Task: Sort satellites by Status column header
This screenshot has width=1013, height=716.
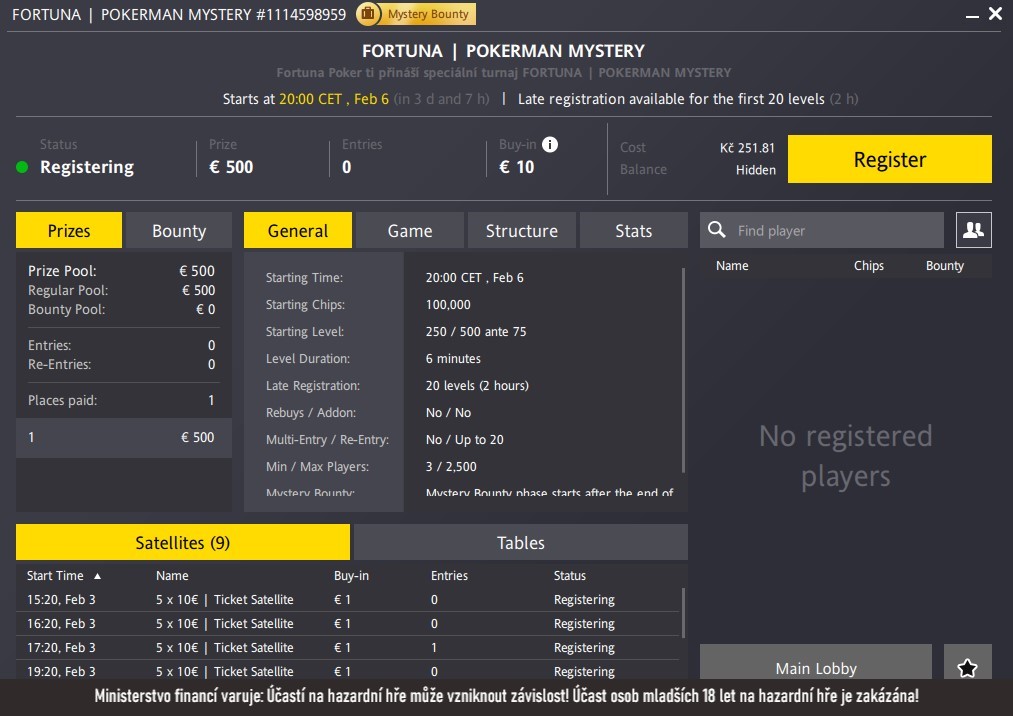Action: click(x=569, y=576)
